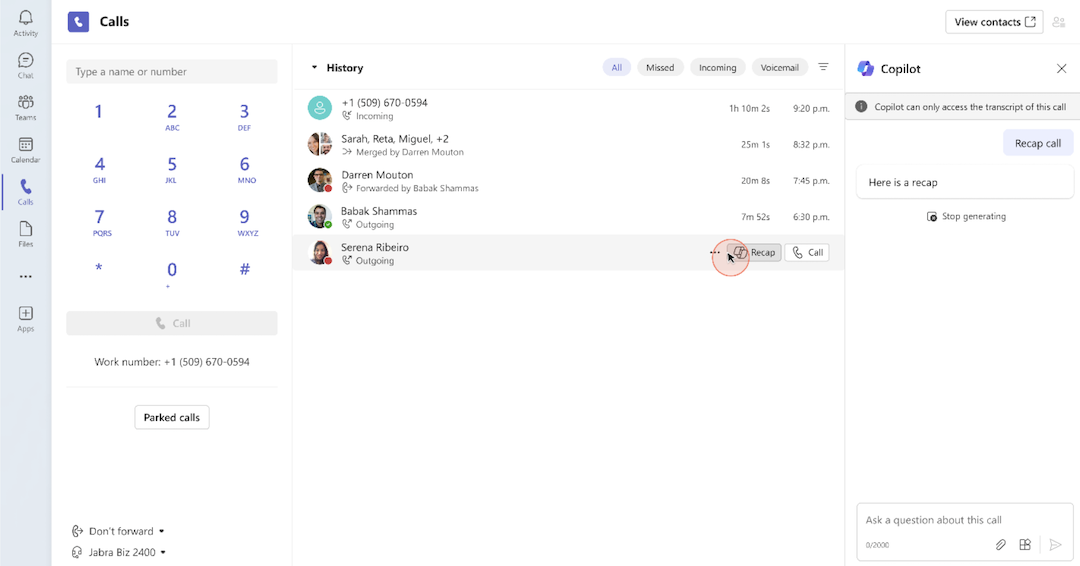
Task: Click the star key on keypad
Action: [98, 269]
